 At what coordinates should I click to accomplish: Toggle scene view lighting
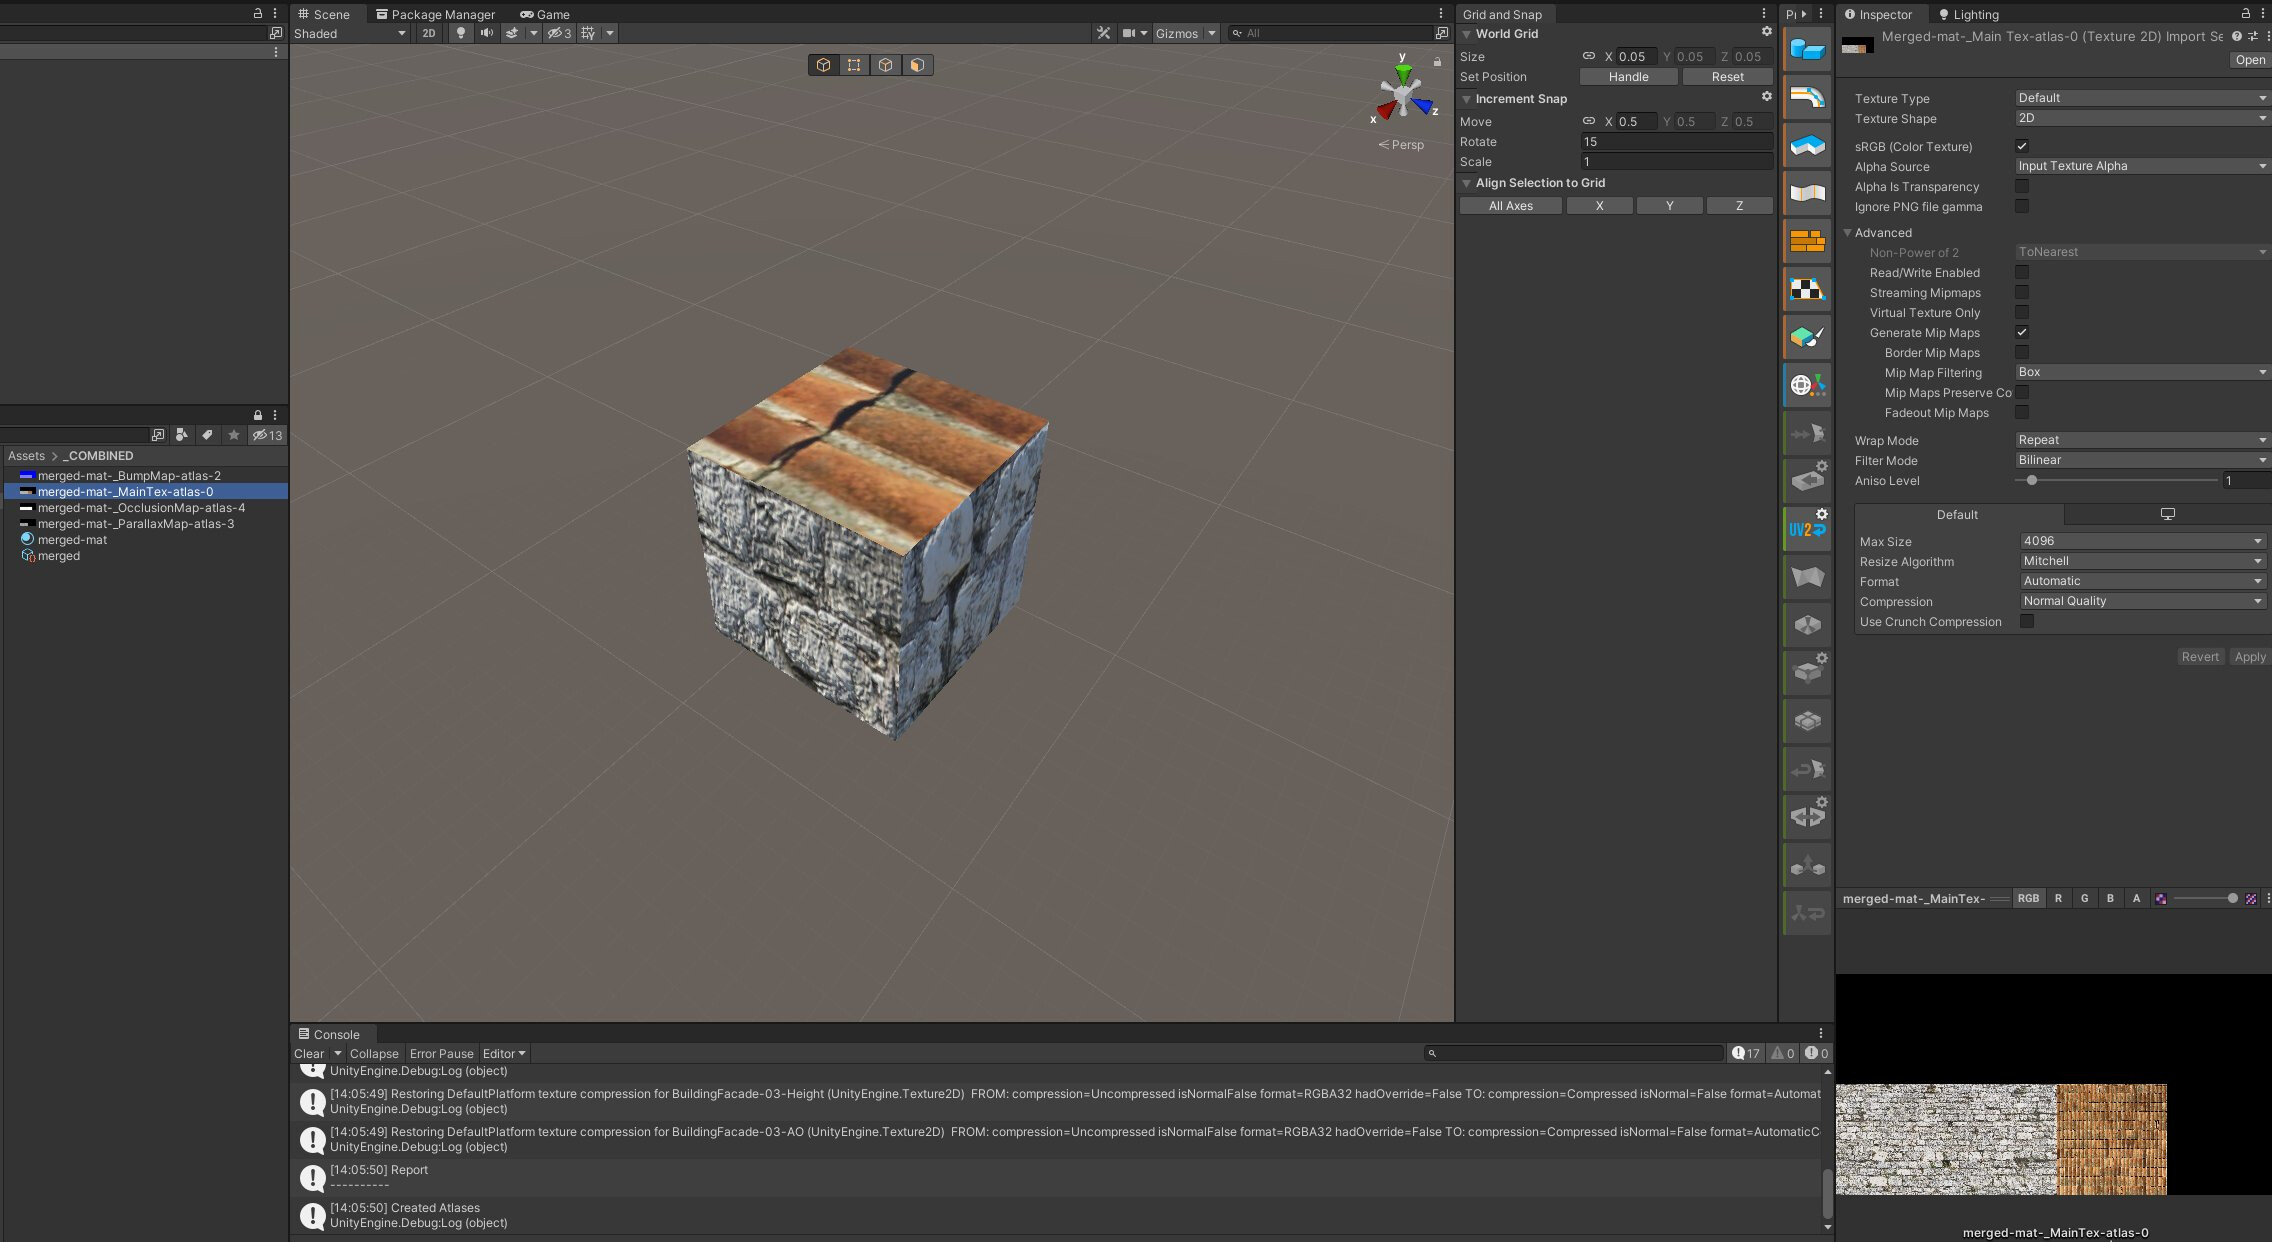tap(459, 33)
